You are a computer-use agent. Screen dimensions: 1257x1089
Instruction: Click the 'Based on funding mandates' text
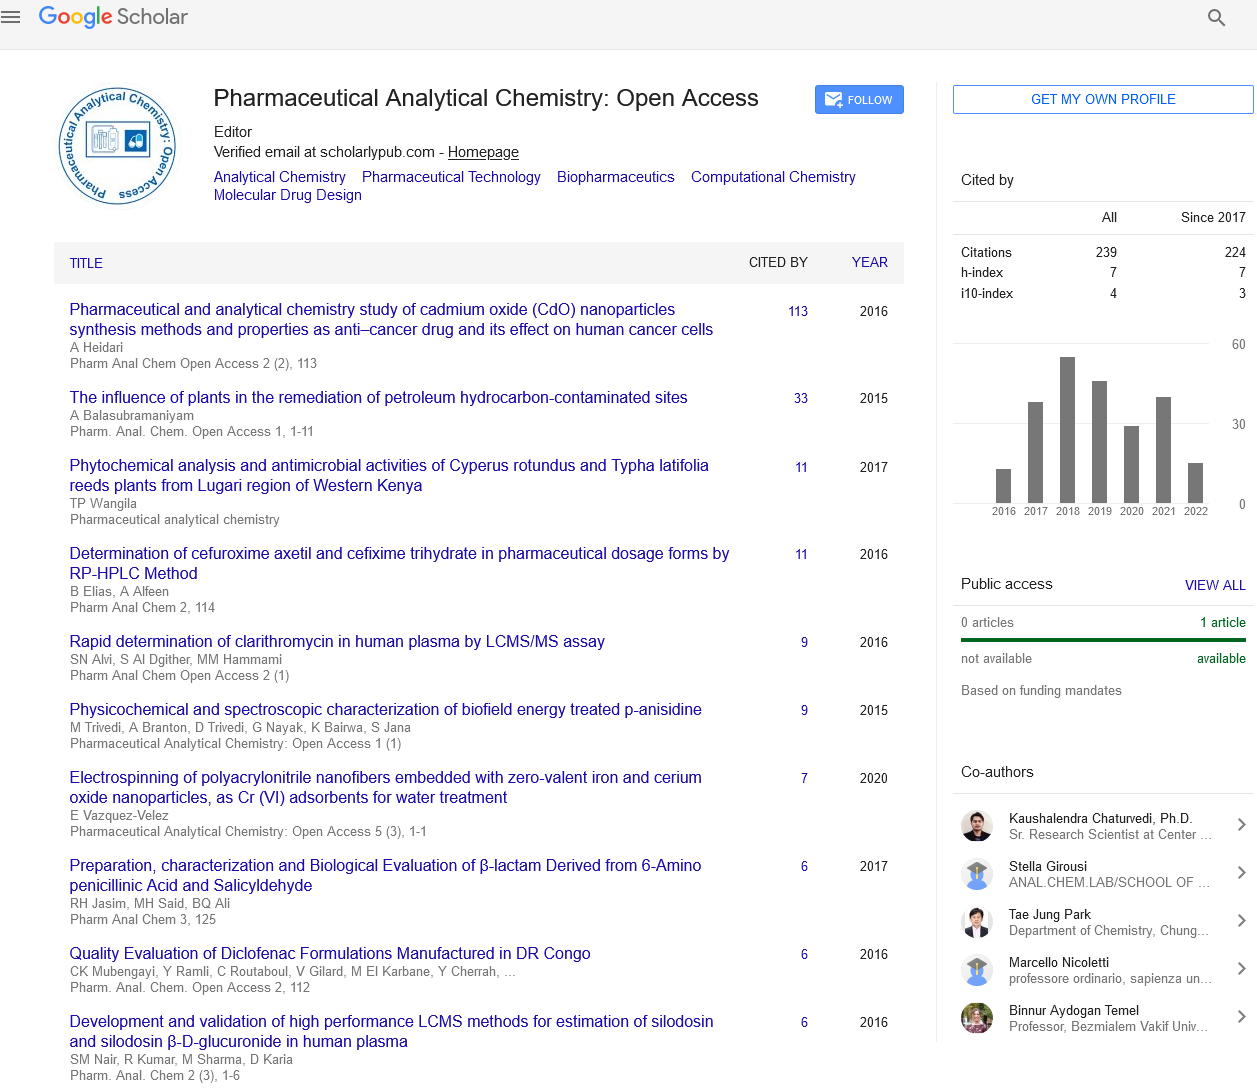click(x=1041, y=690)
